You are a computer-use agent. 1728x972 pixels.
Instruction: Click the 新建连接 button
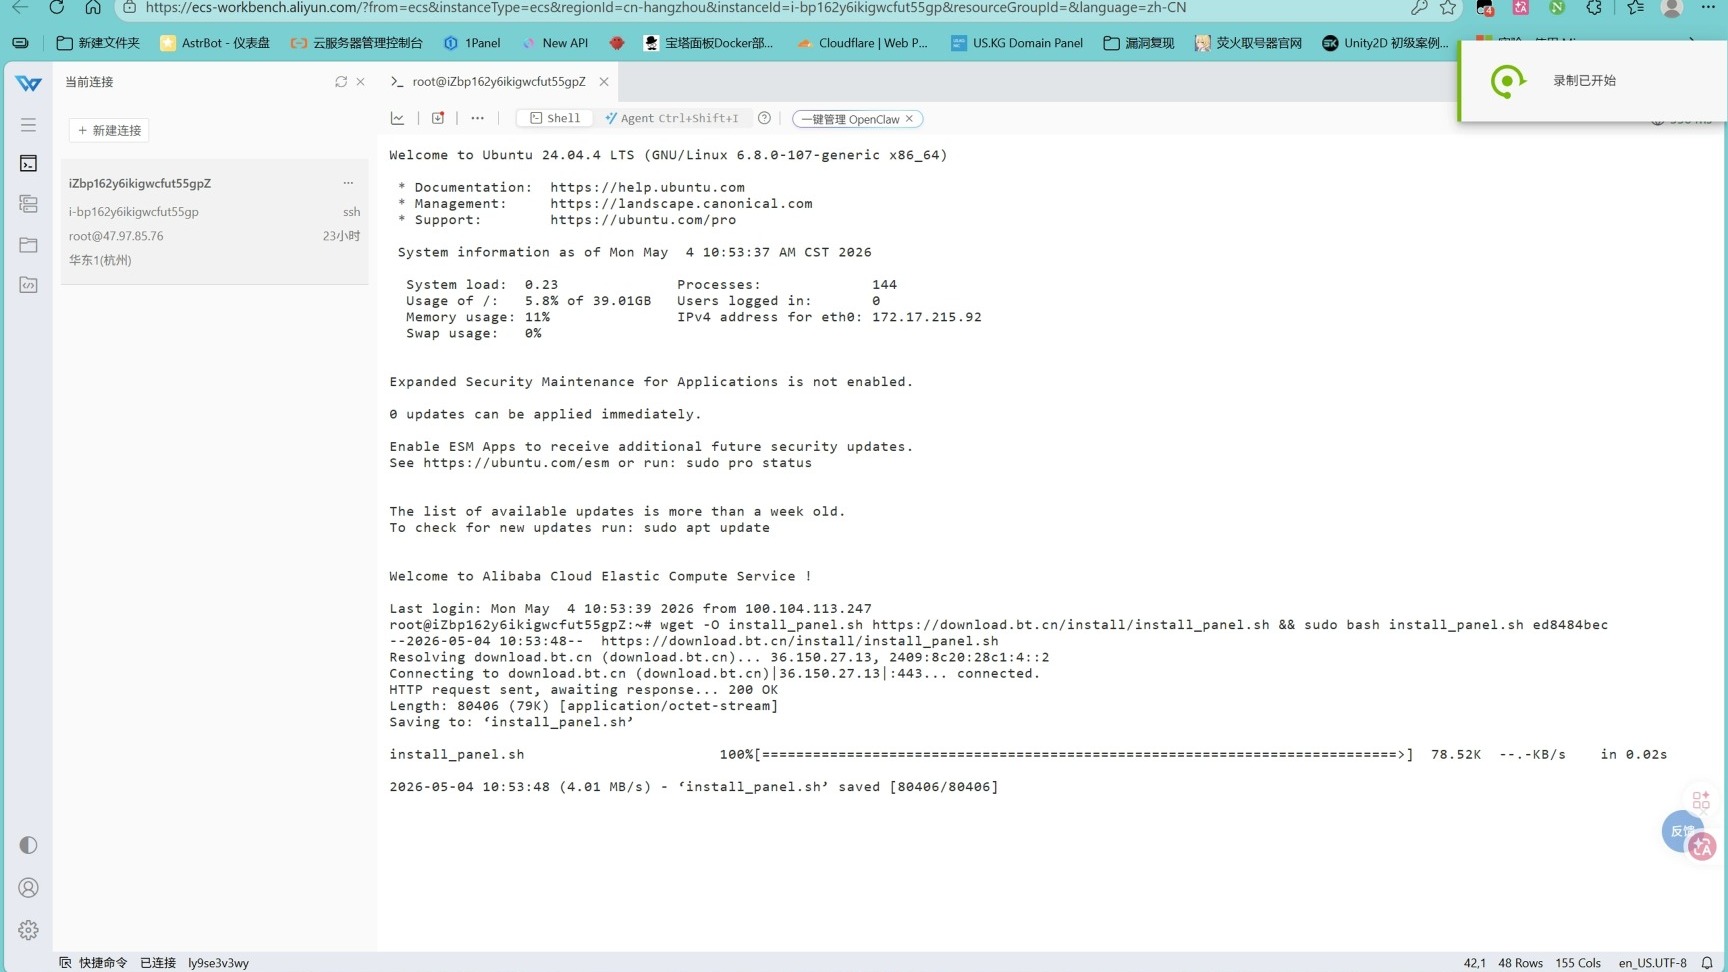pyautogui.click(x=109, y=130)
